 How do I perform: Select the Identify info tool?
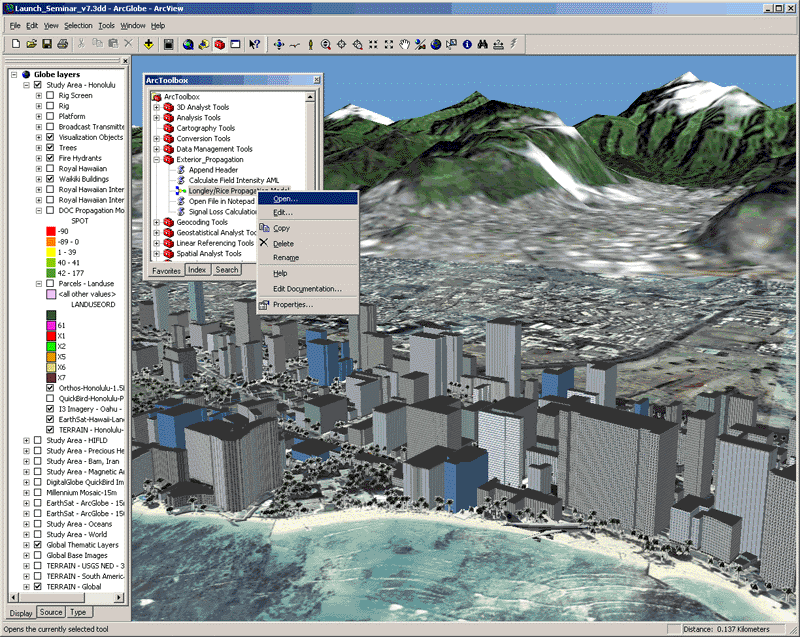(x=467, y=44)
